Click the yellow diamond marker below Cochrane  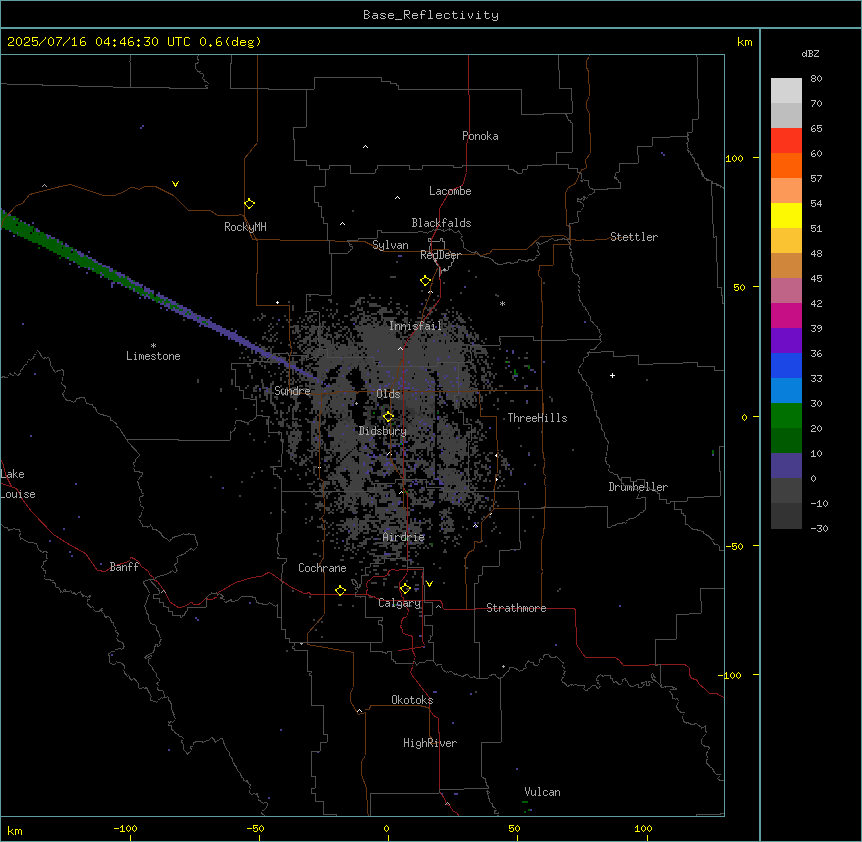[x=340, y=590]
